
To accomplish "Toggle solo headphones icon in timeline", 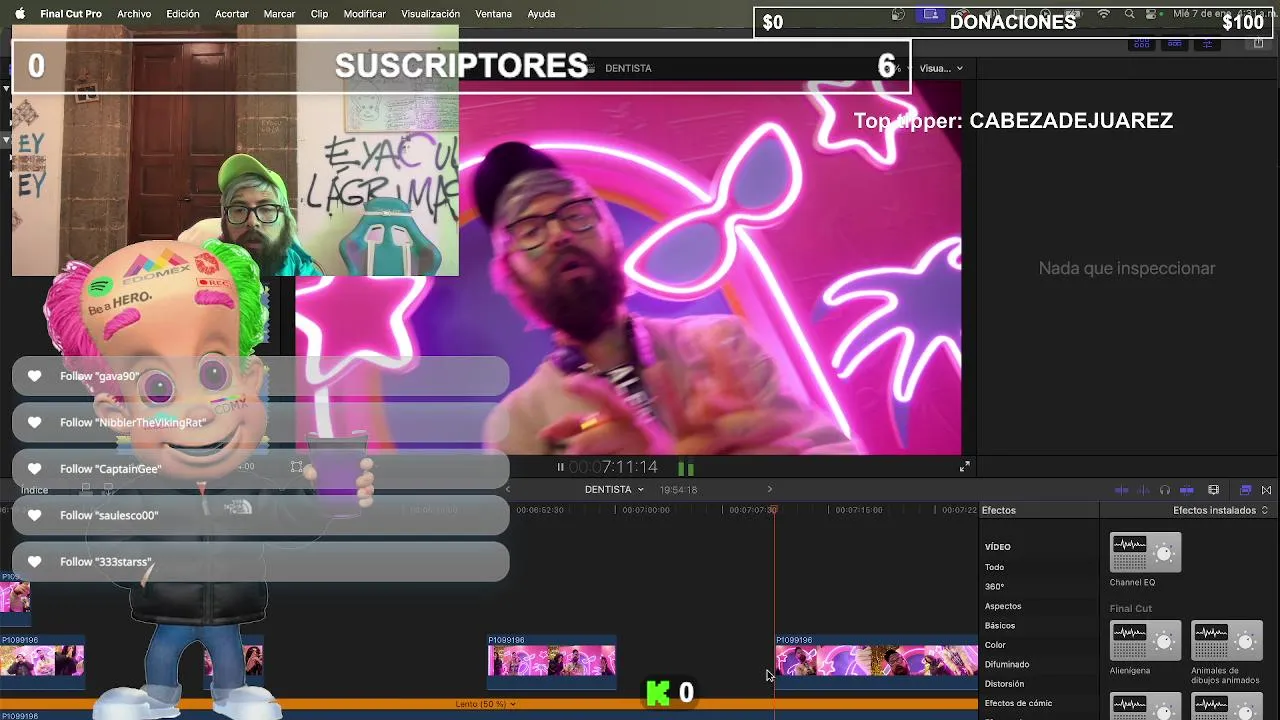I will tap(1165, 490).
